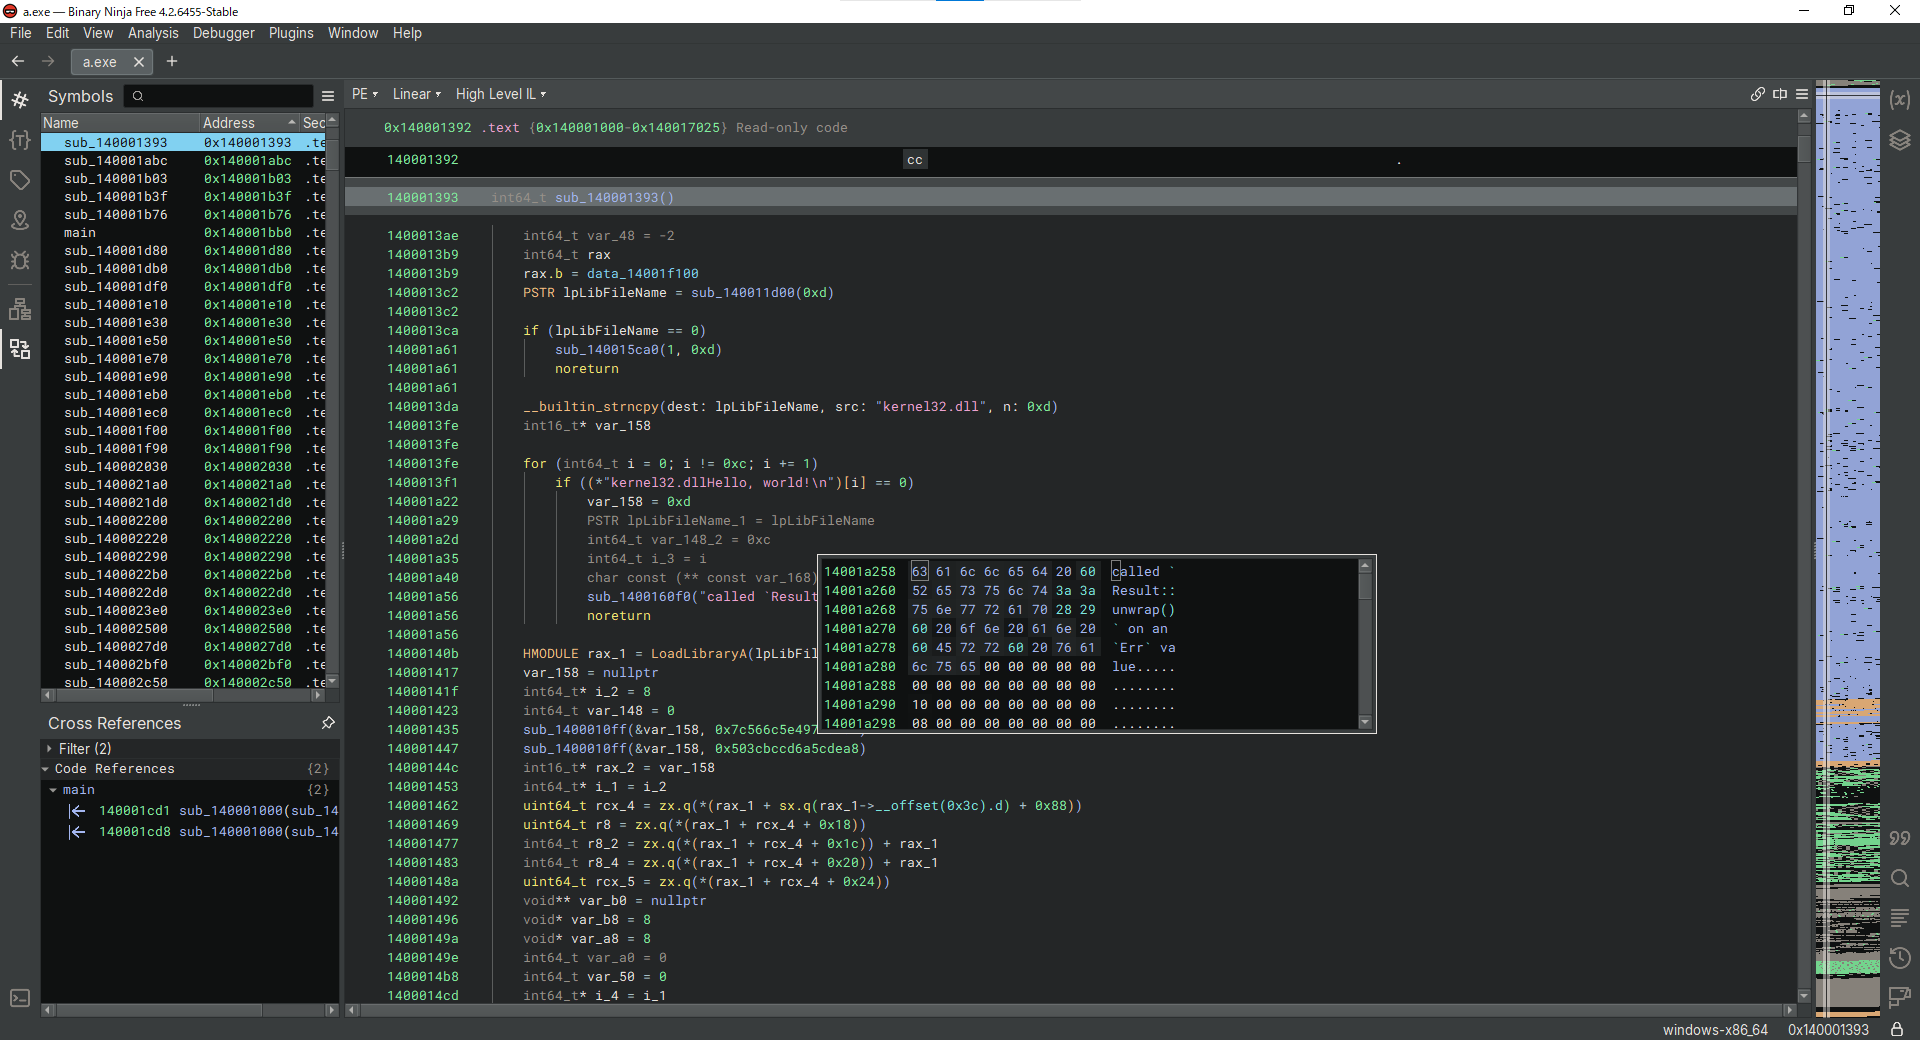
Task: Collapse the main node in cross references
Action: [x=53, y=790]
